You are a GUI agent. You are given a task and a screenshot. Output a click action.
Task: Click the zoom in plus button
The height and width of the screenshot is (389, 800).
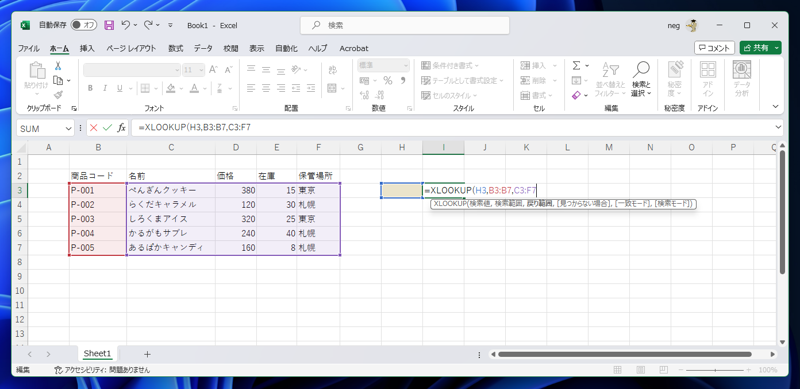pyautogui.click(x=749, y=370)
